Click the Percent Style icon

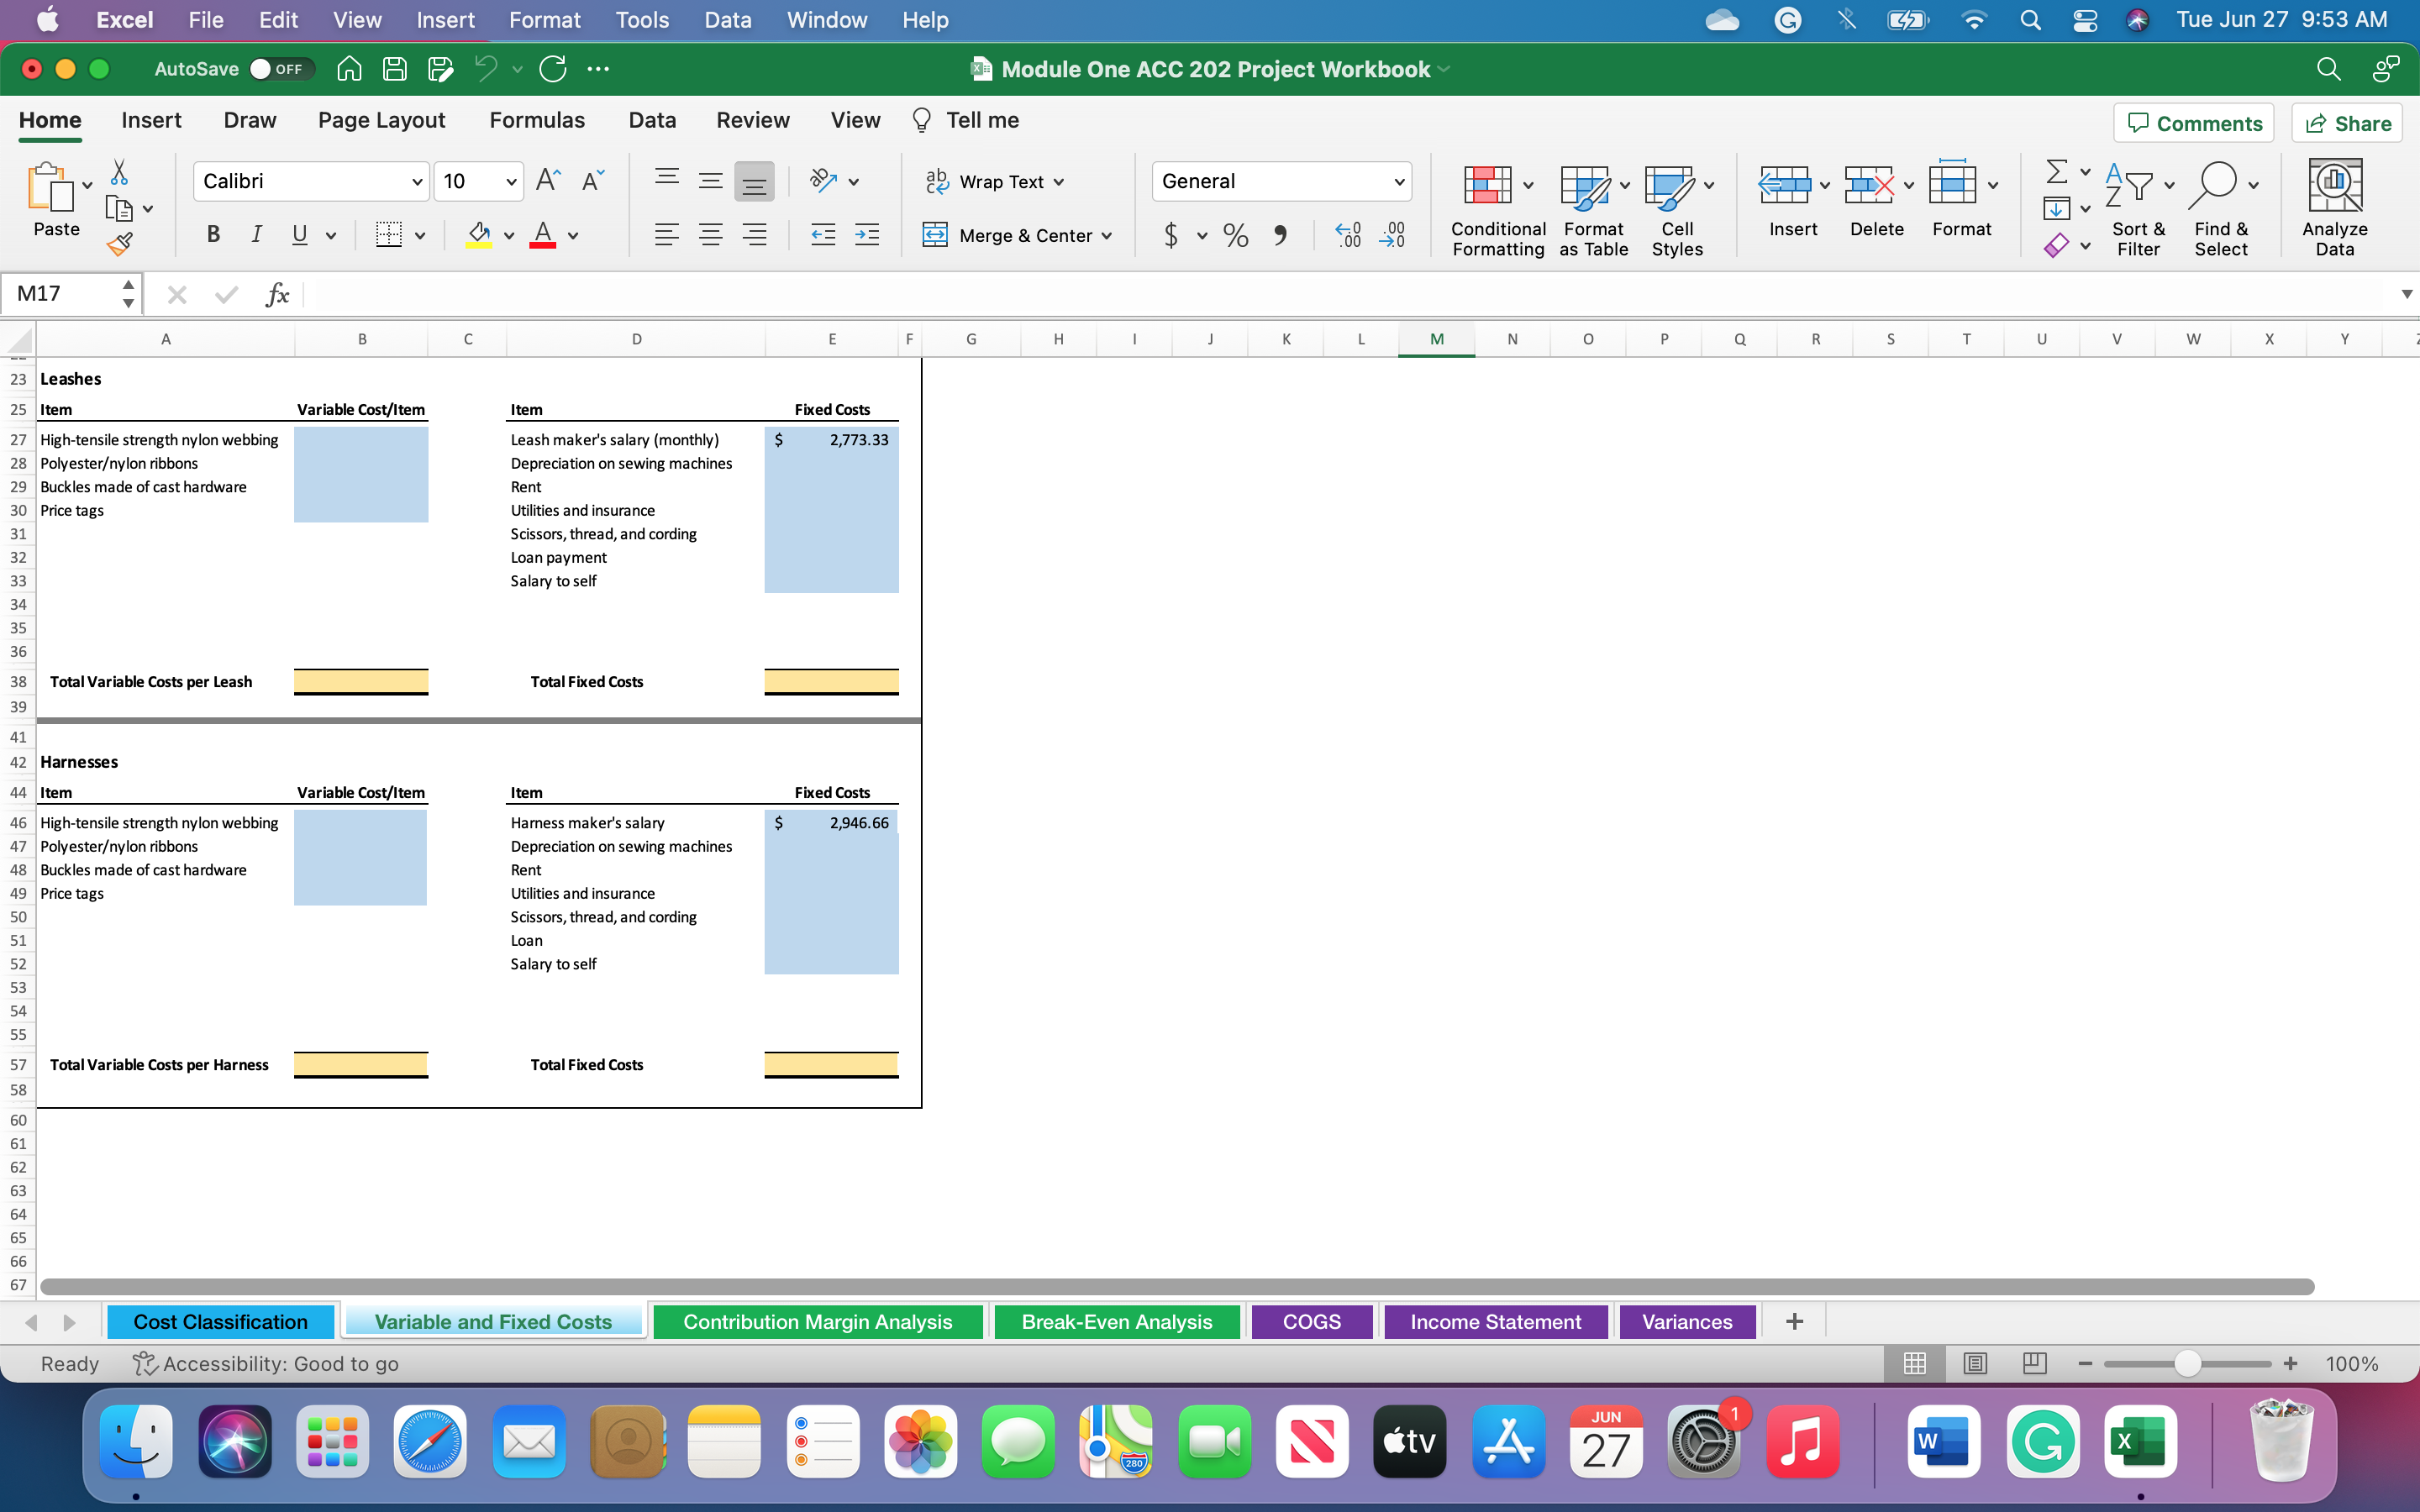click(1235, 236)
